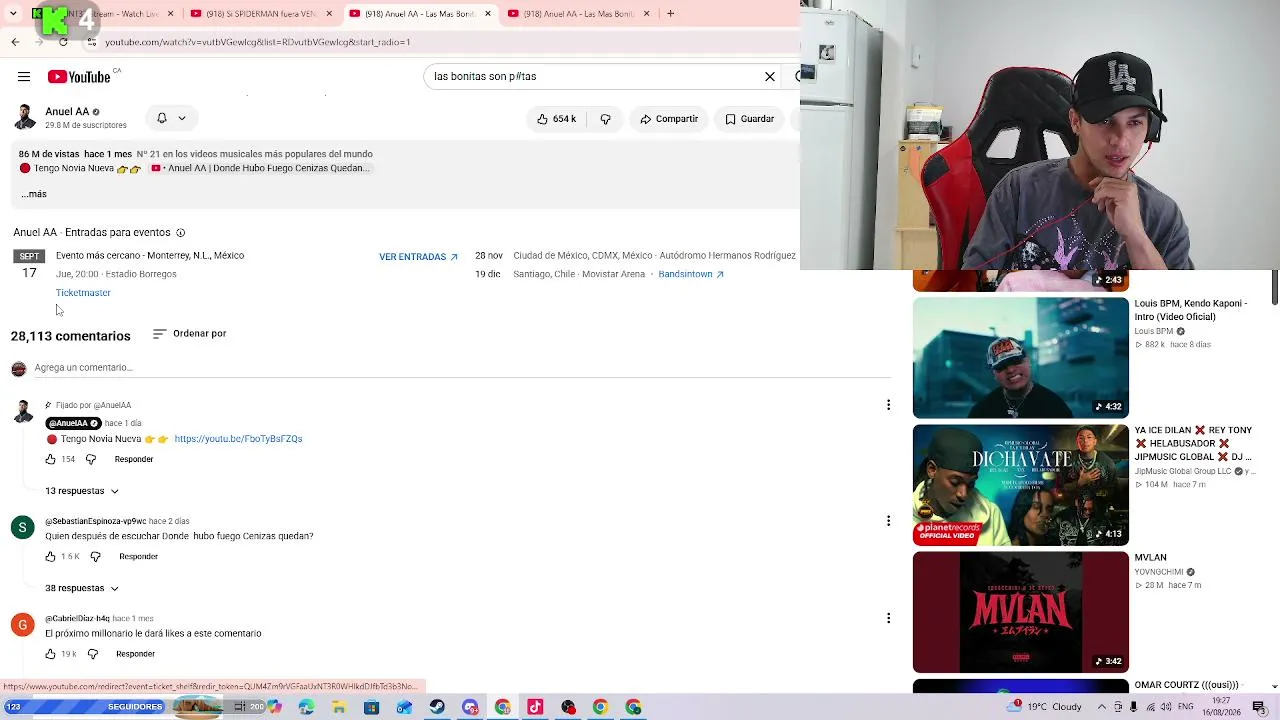Expand '13 respuestas' replies
Screen dimensions: 1280x720
pyautogui.click(x=82, y=491)
